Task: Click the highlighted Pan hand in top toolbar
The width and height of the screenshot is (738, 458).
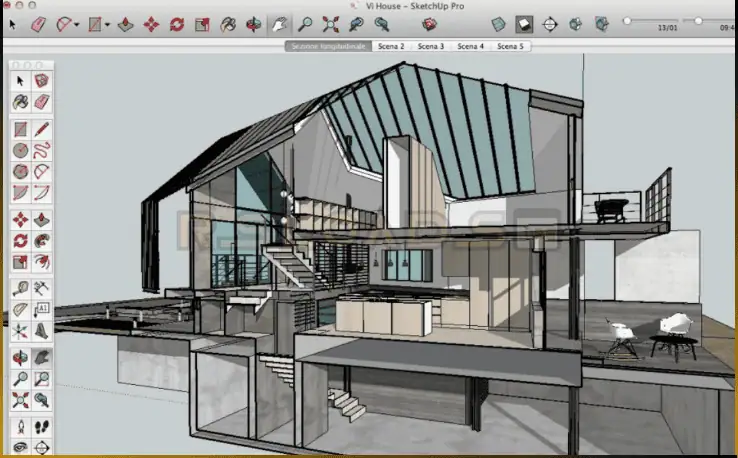Action: pos(279,24)
